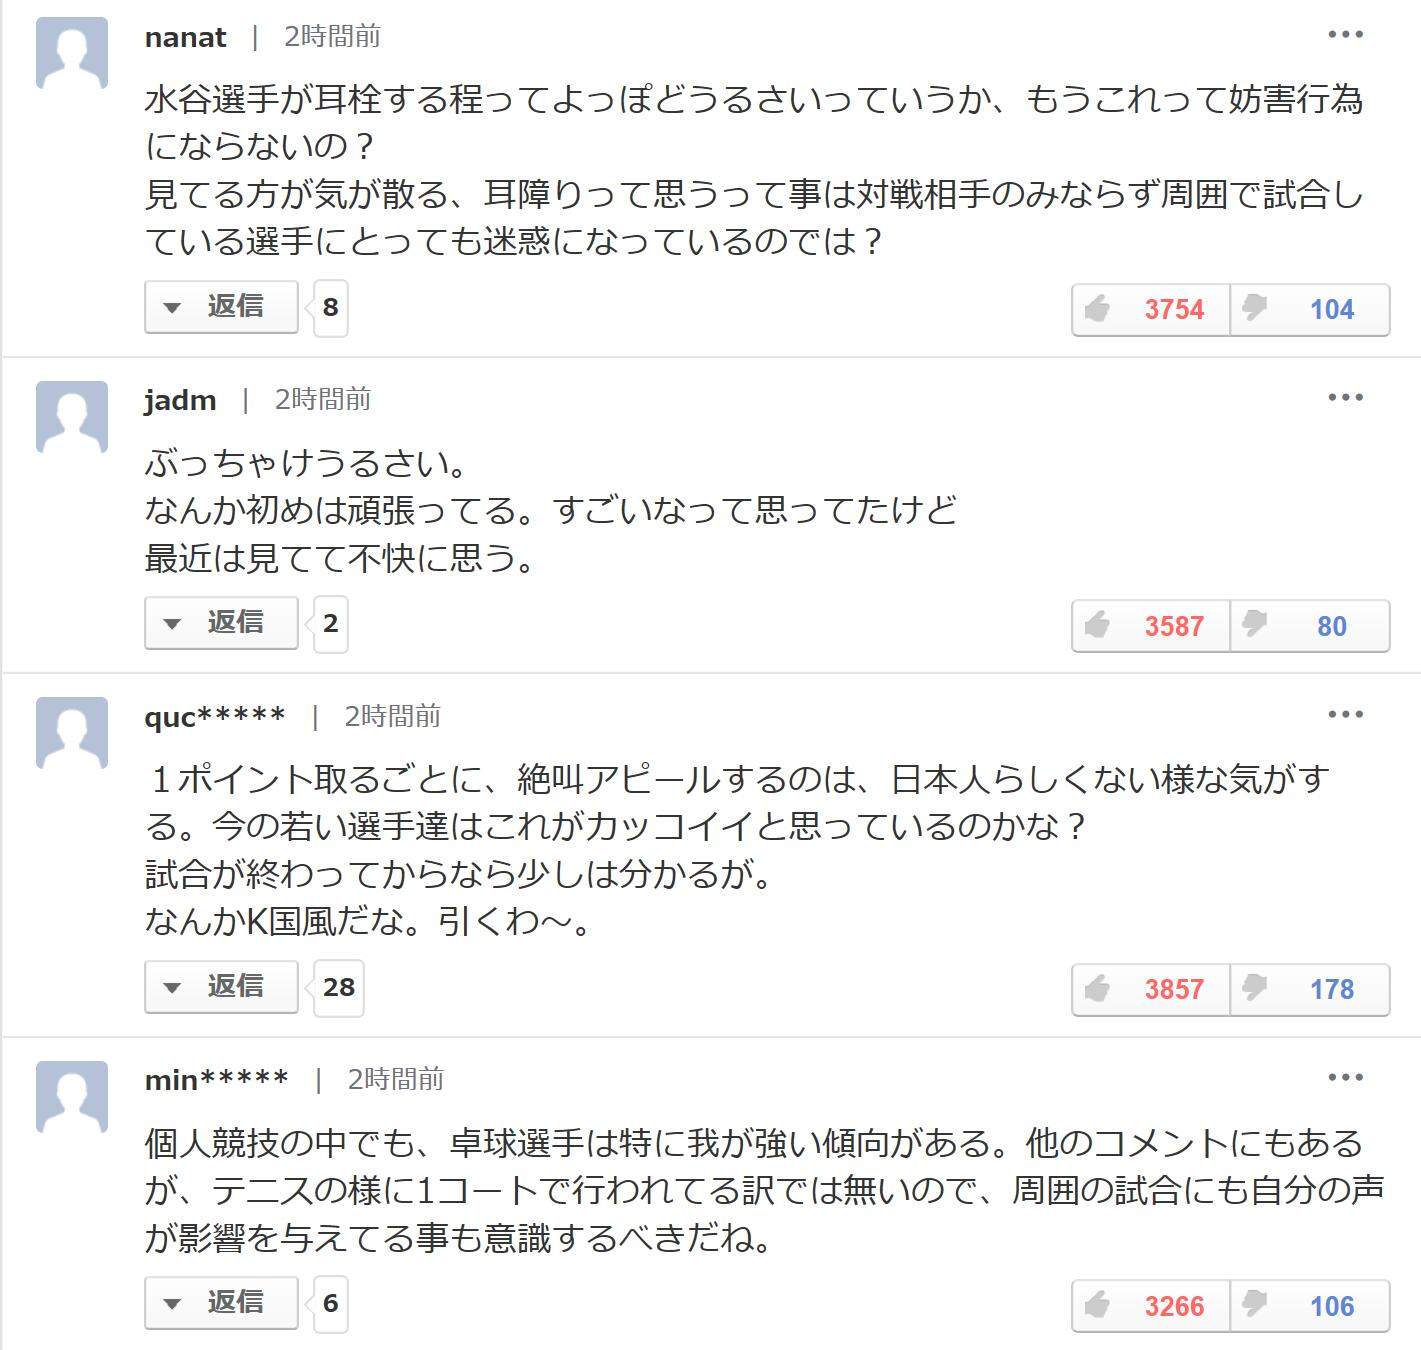Open more options menu for nanat's comment

click(x=1345, y=35)
